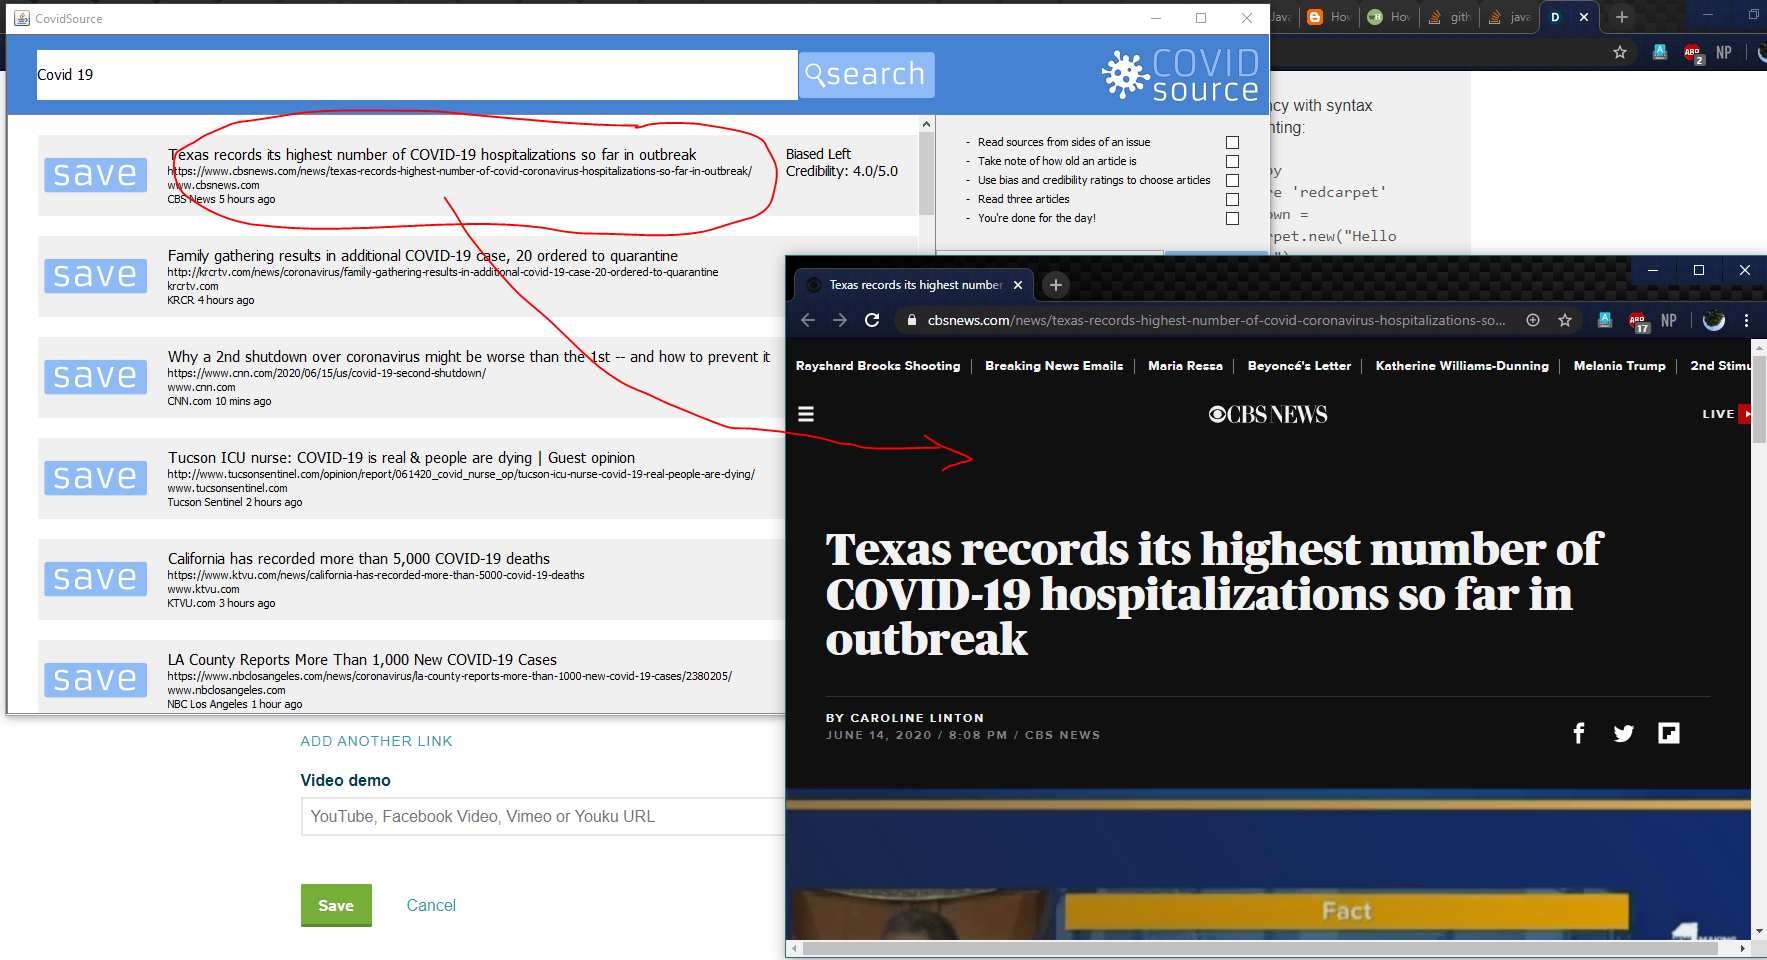The width and height of the screenshot is (1767, 960).
Task: Check 'You're done for the day!' box
Action: point(1232,219)
